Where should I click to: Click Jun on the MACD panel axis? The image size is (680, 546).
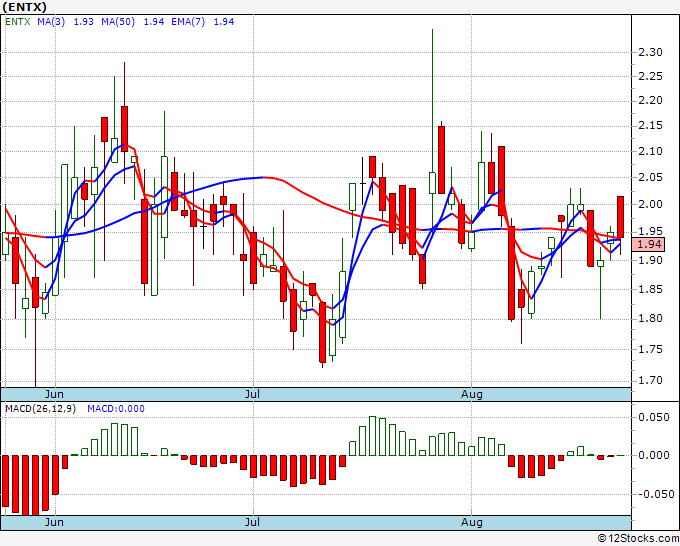point(54,522)
